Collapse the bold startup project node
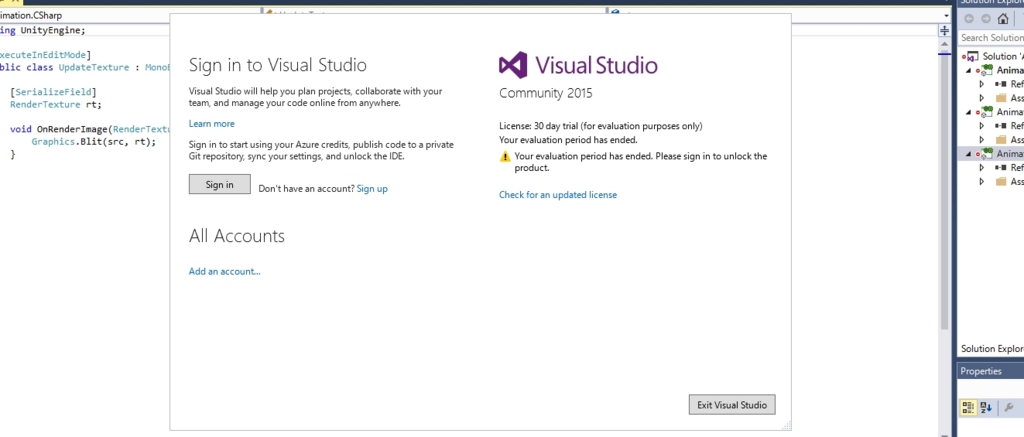 pos(968,71)
